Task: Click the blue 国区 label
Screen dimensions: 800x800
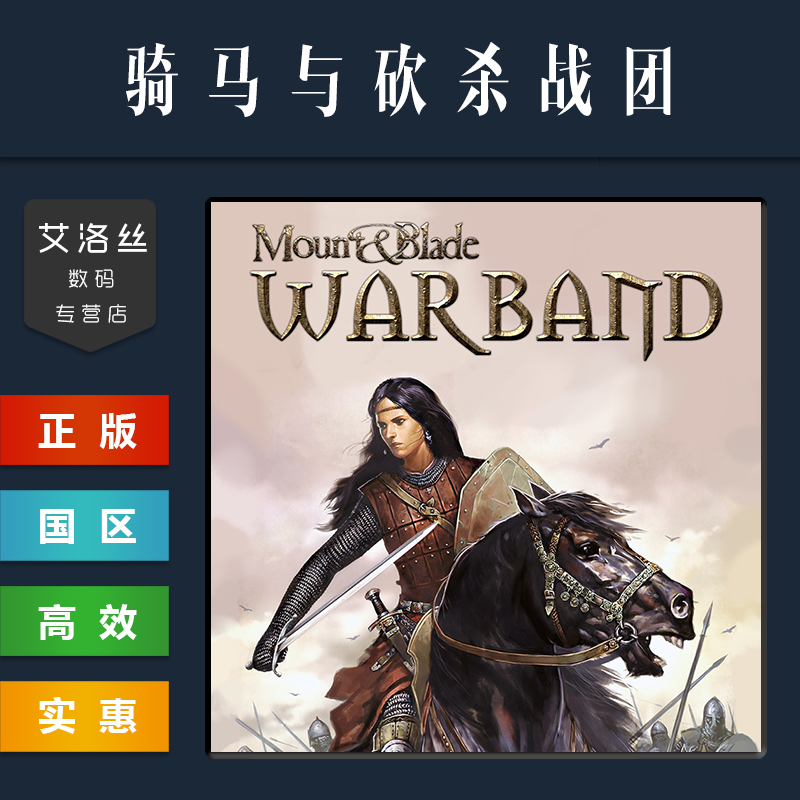Action: coord(84,526)
